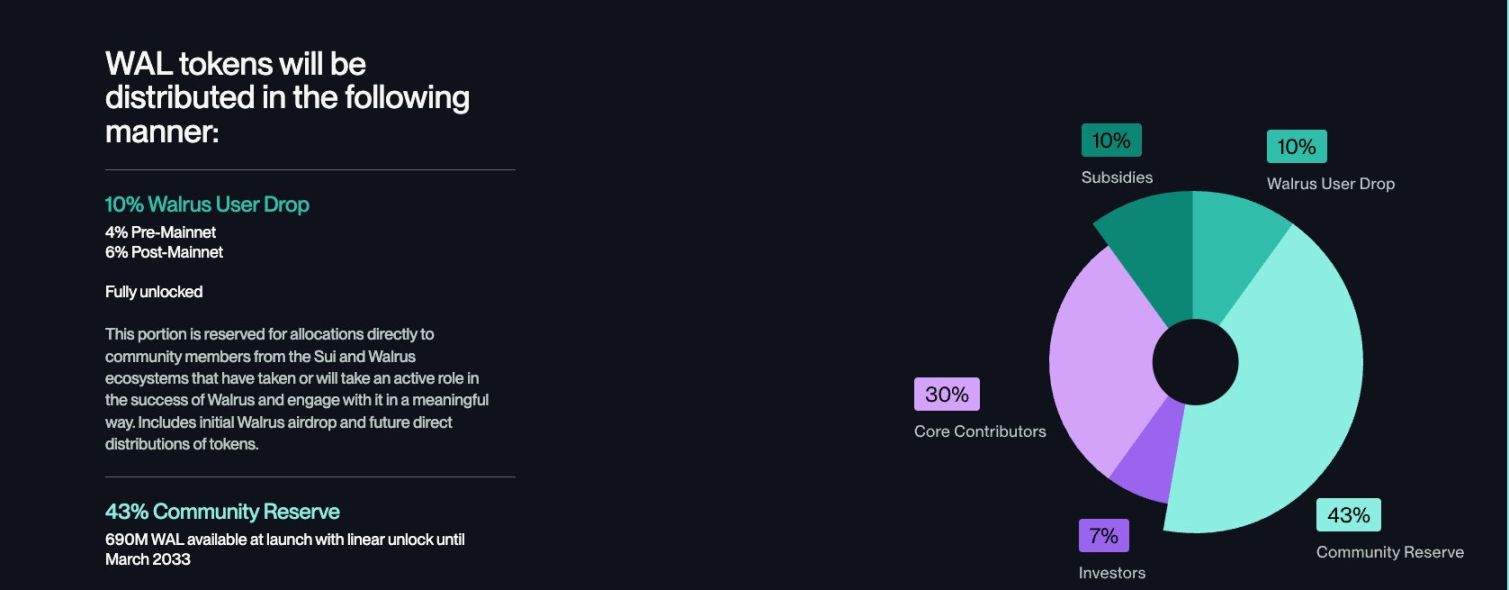Screen dimensions: 1509x590
Task: Click the 'Fully unlocked' text
Action: (x=154, y=292)
